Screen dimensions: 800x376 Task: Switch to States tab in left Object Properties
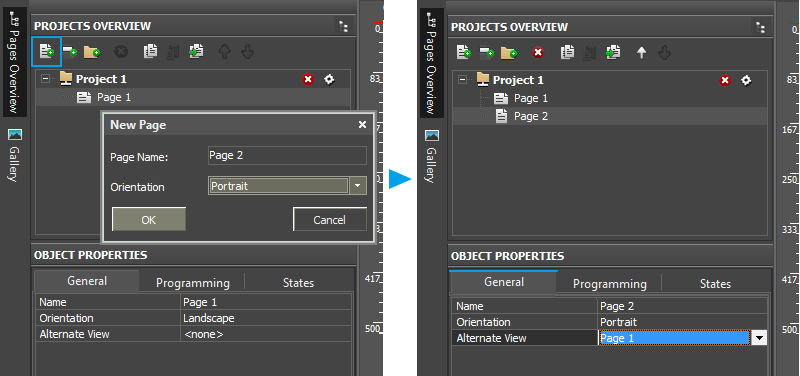point(298,283)
